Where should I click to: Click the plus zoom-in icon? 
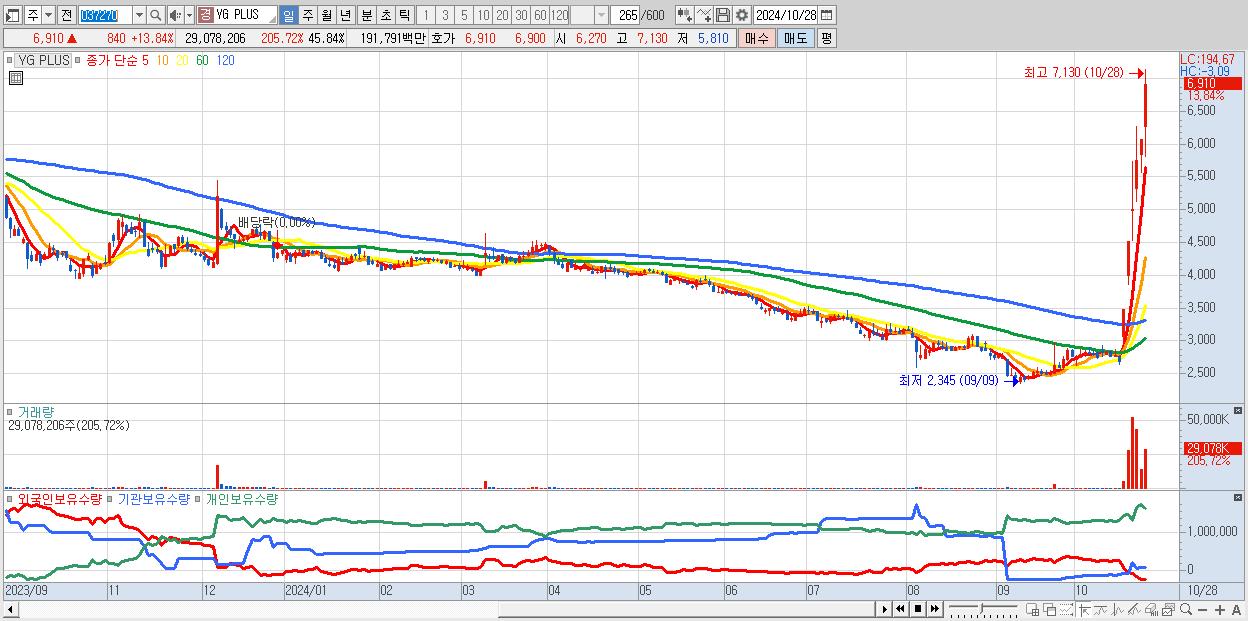1220,610
